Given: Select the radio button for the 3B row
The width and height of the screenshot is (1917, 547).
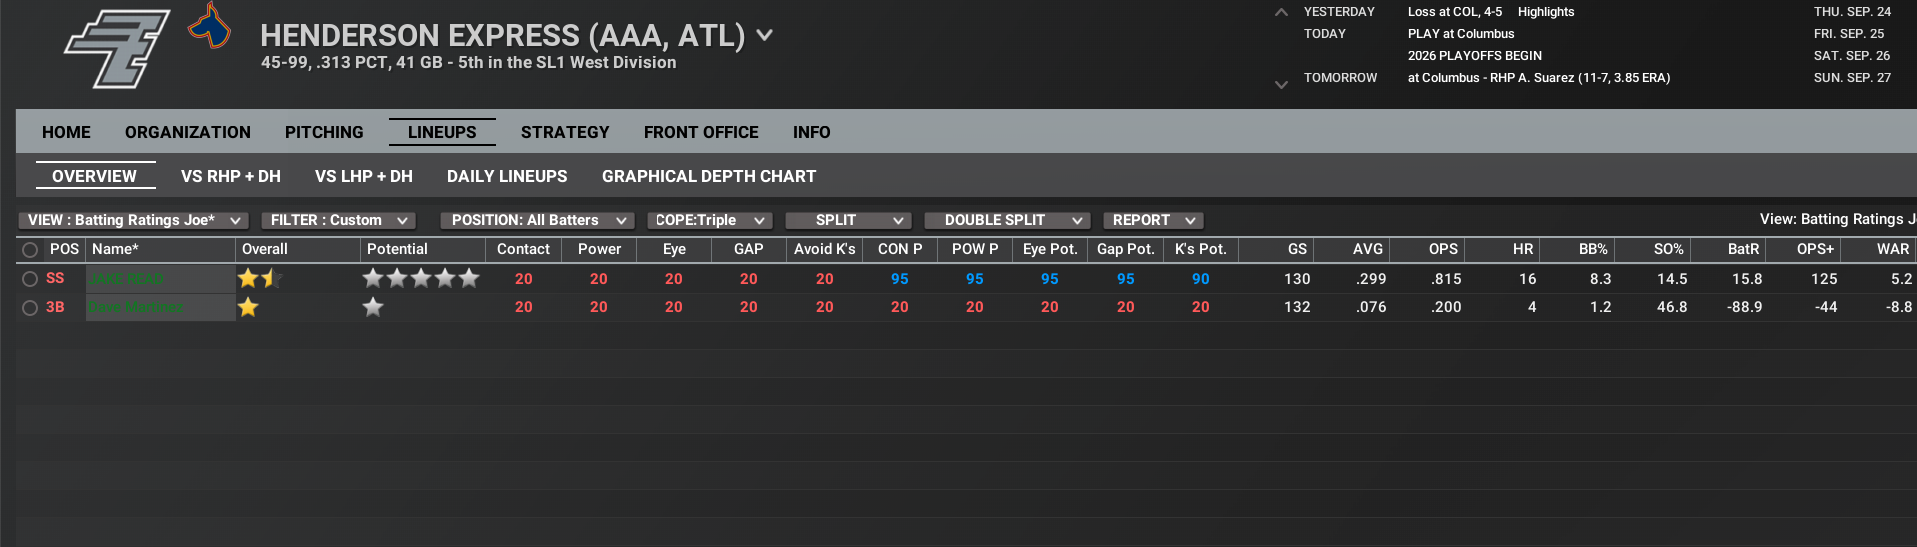Looking at the screenshot, I should pyautogui.click(x=30, y=308).
